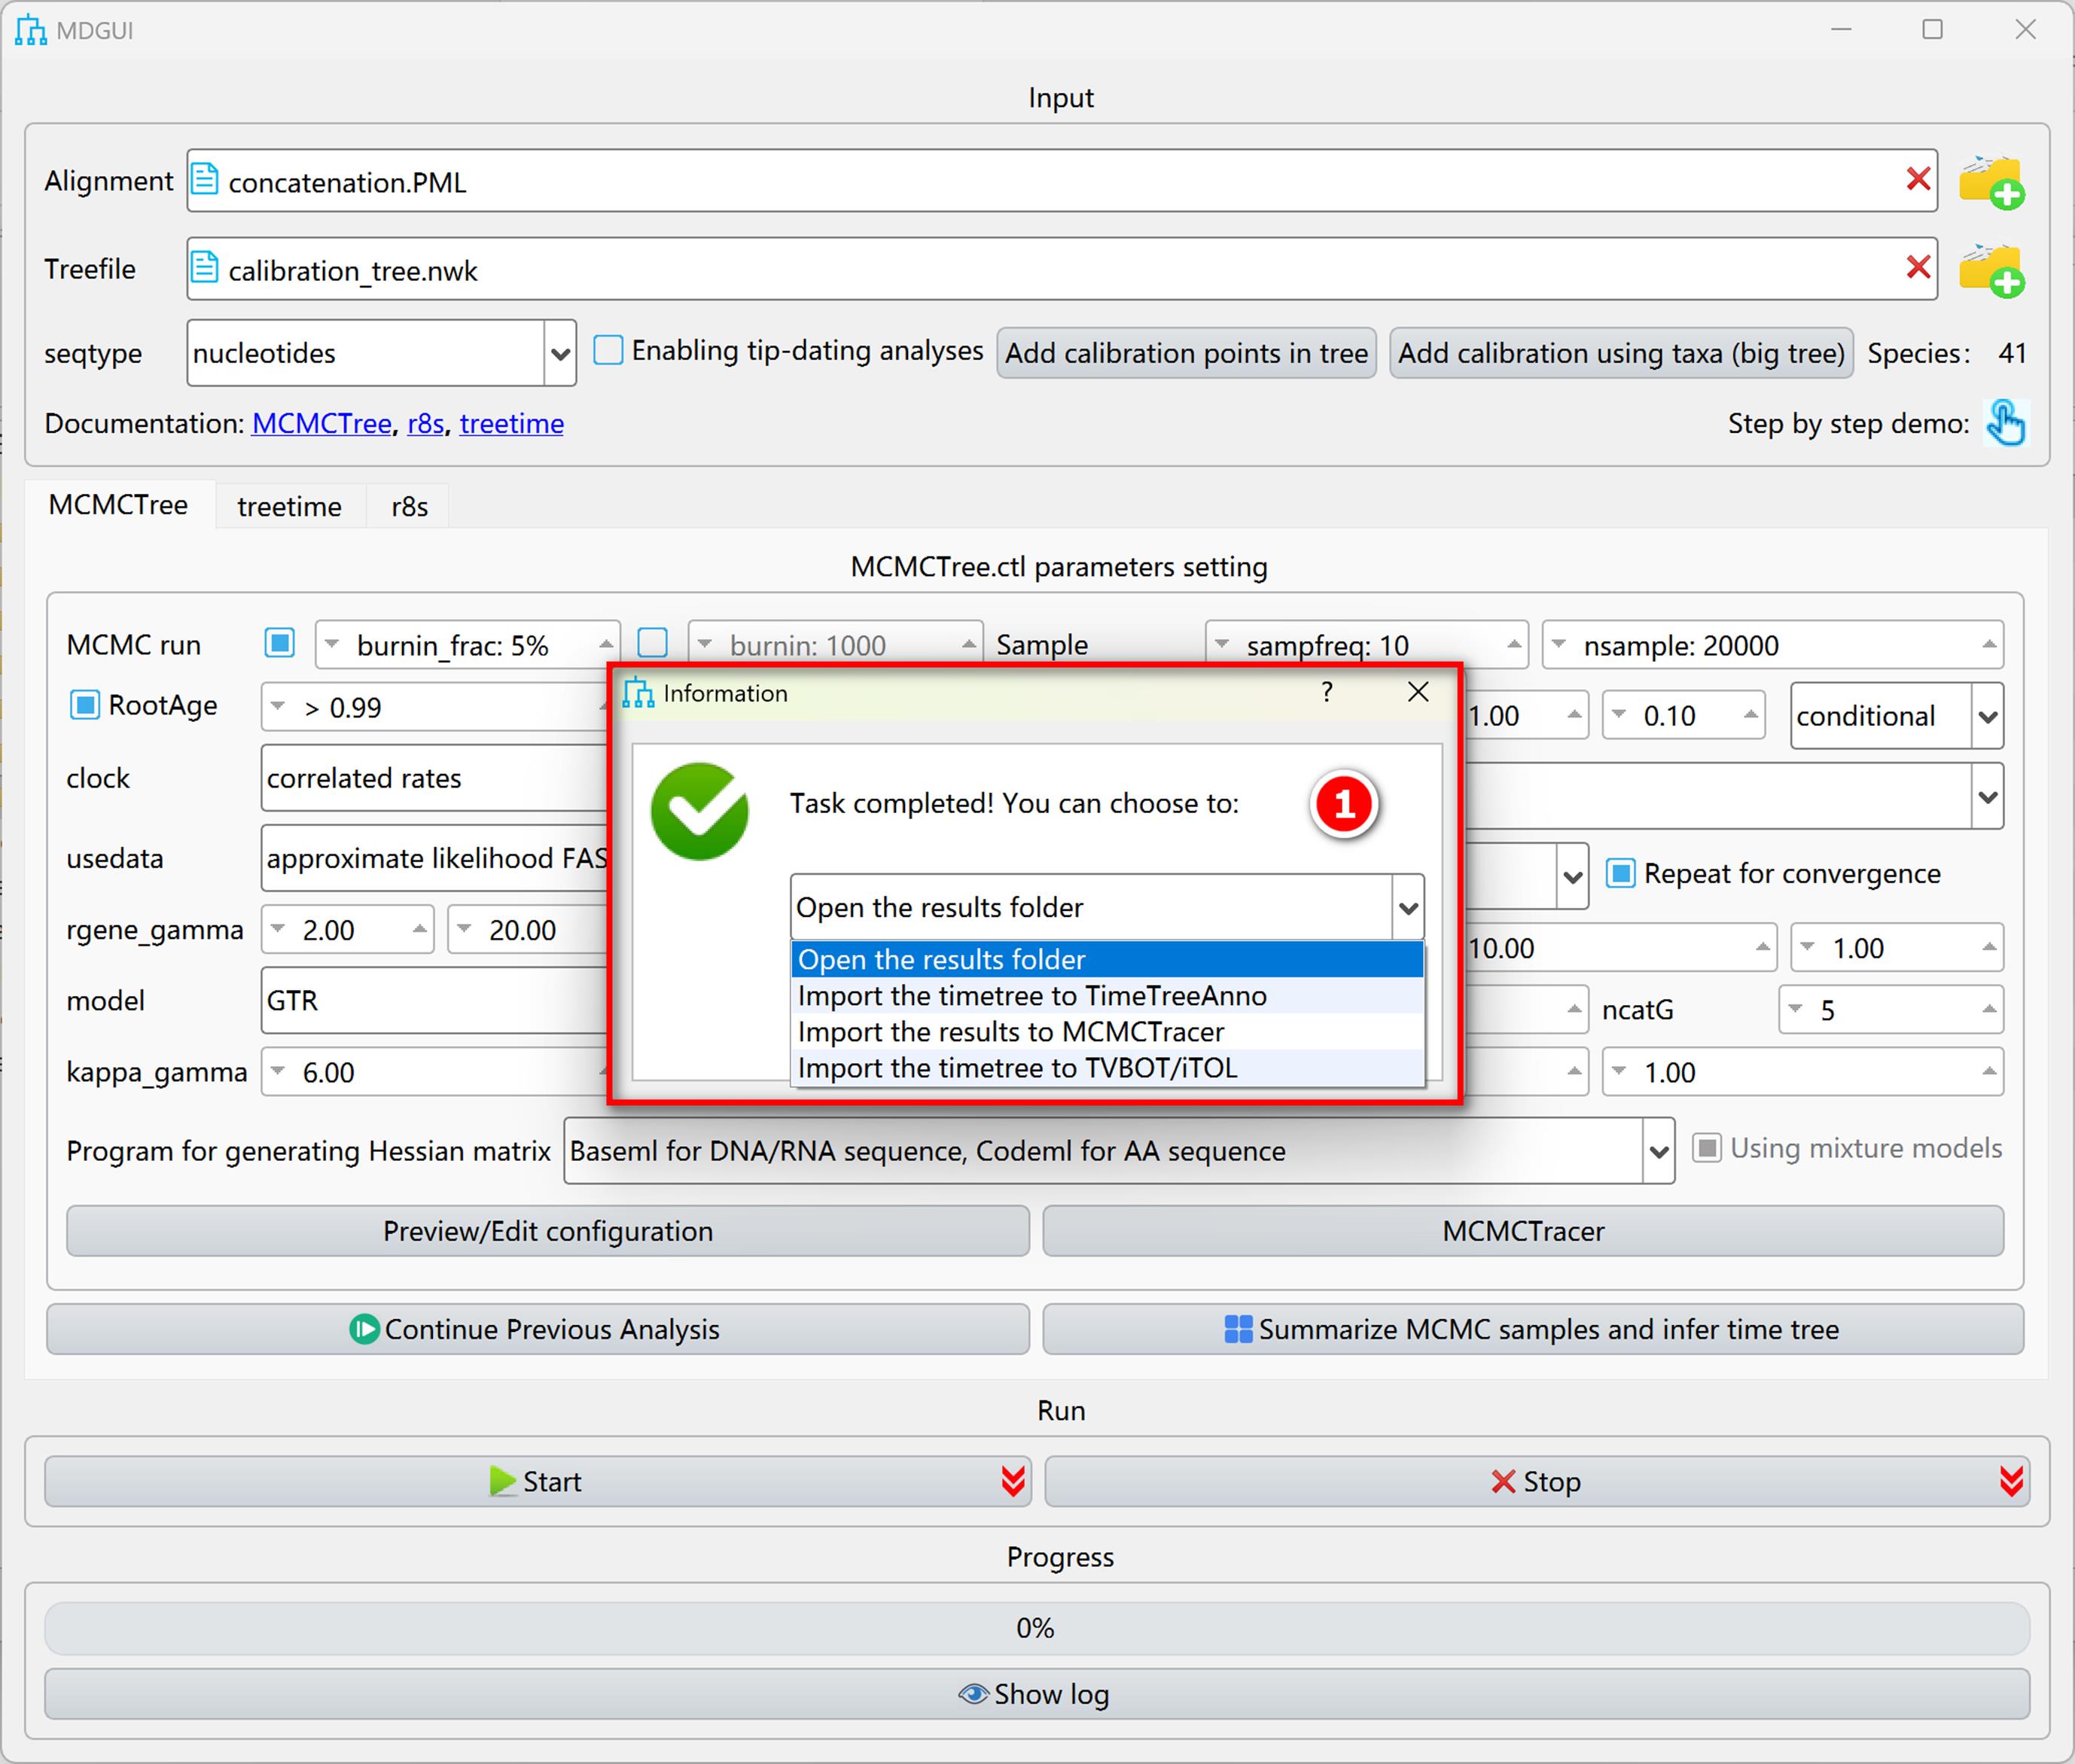
Task: Decrease ncatG value with down arrow
Action: click(x=1795, y=1009)
